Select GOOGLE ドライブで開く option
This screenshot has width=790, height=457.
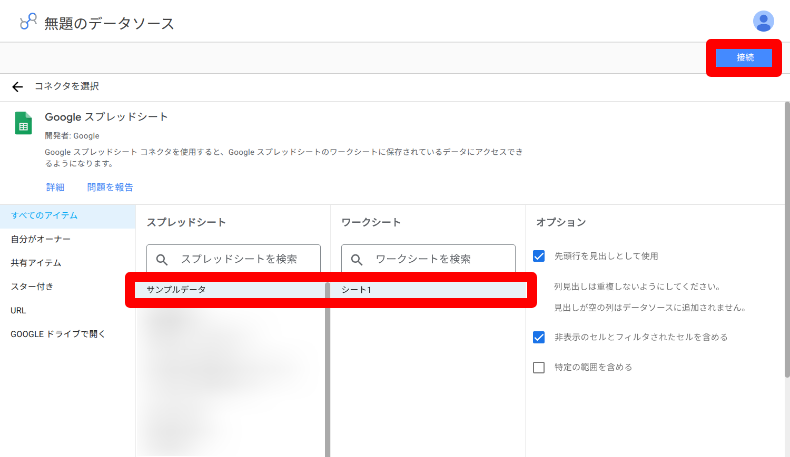[68, 334]
